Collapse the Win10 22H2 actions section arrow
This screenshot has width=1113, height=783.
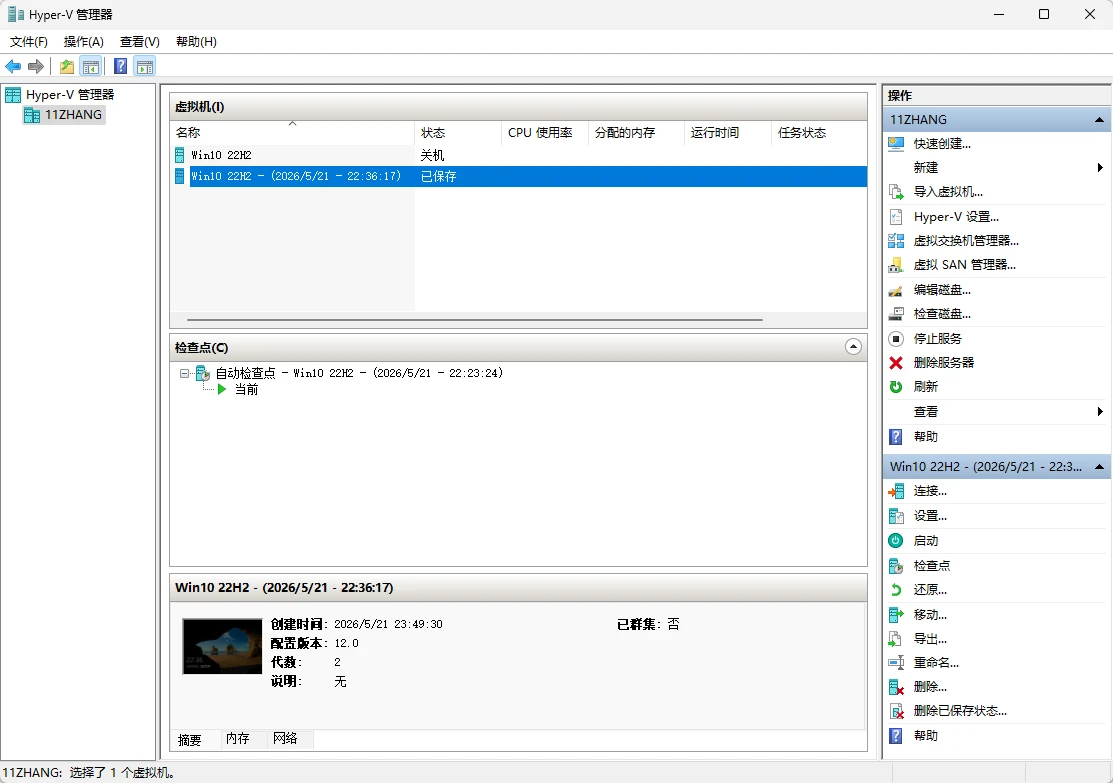(x=1099, y=467)
